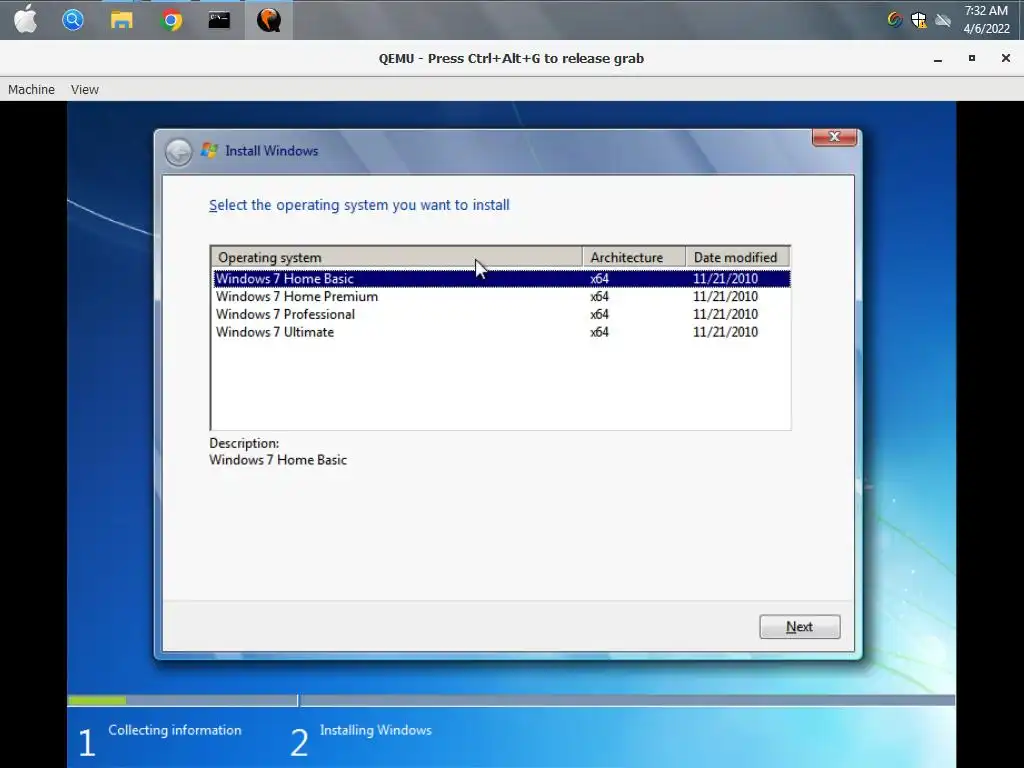Select Windows 7 Professional row
The image size is (1024, 768).
coord(502,314)
